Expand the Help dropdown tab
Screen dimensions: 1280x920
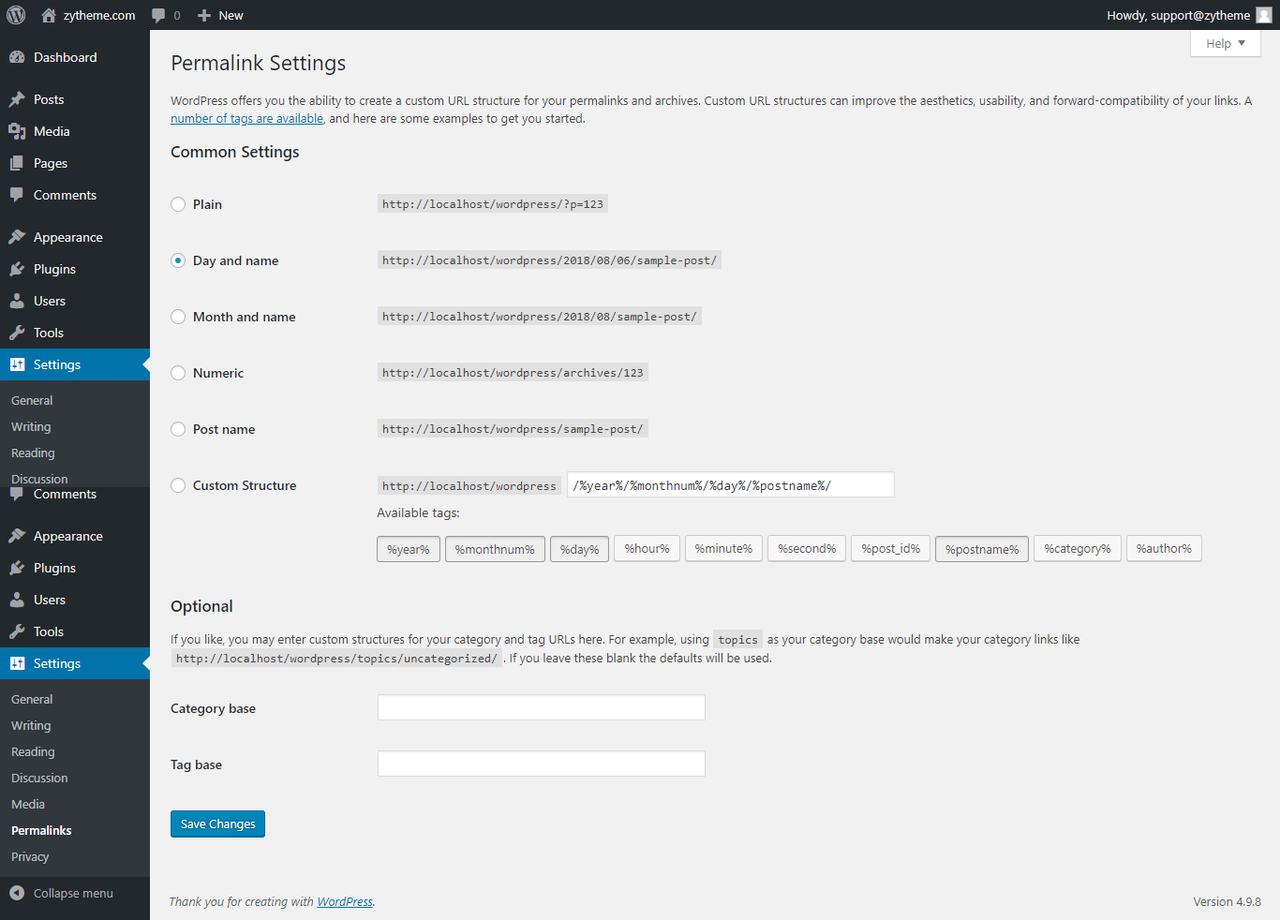tap(1225, 43)
